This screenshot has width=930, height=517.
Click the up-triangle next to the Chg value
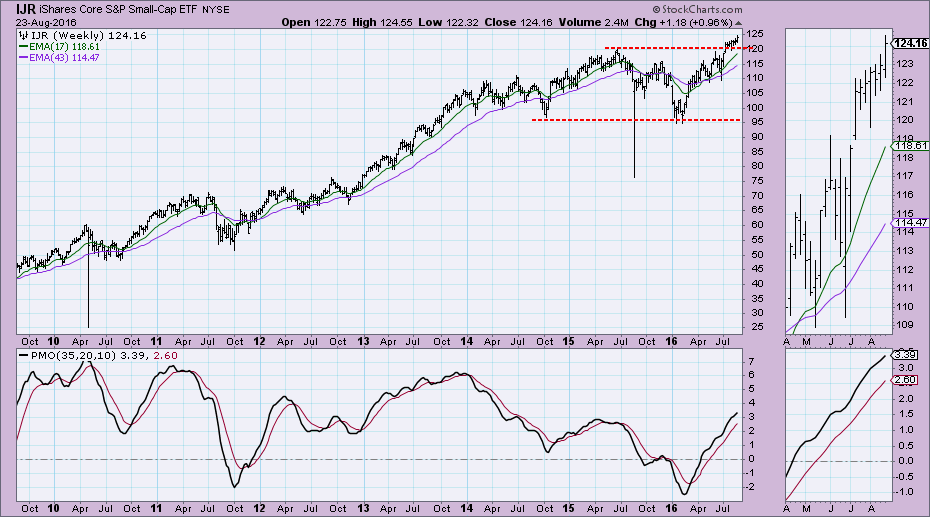[x=738, y=23]
